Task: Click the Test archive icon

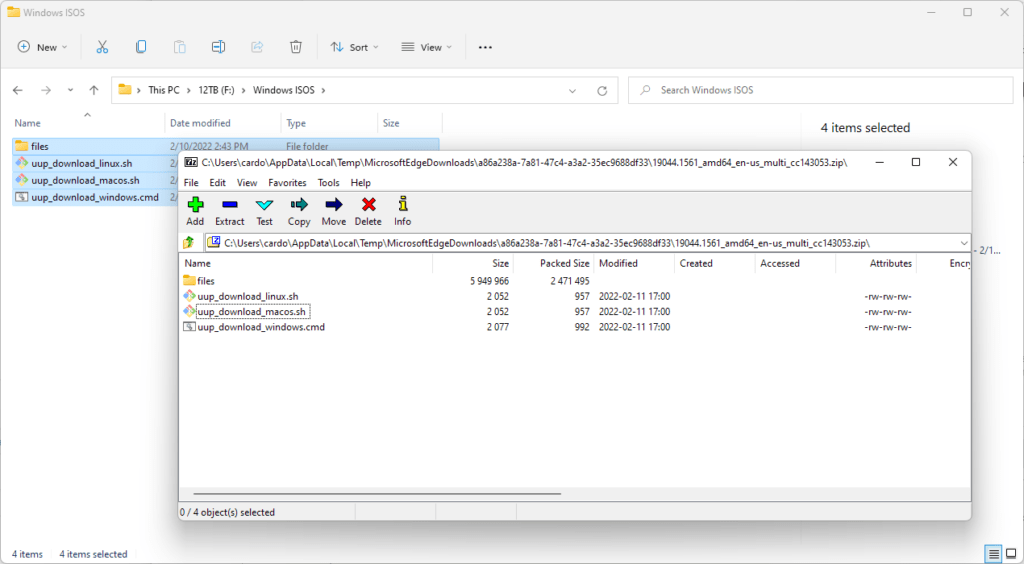Action: [264, 210]
